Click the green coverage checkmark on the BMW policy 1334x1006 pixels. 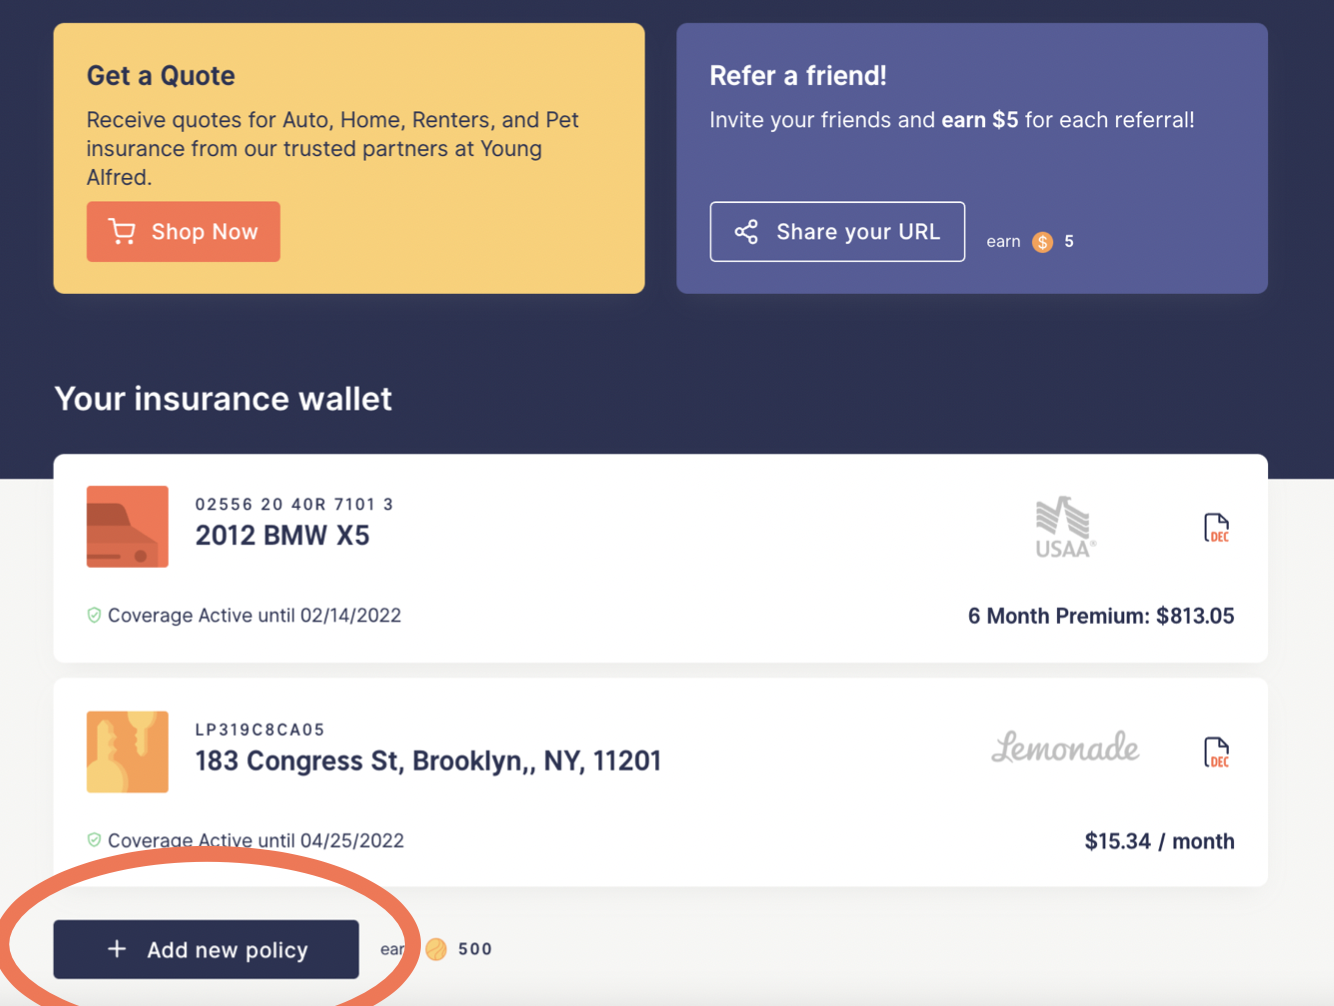[x=93, y=615]
